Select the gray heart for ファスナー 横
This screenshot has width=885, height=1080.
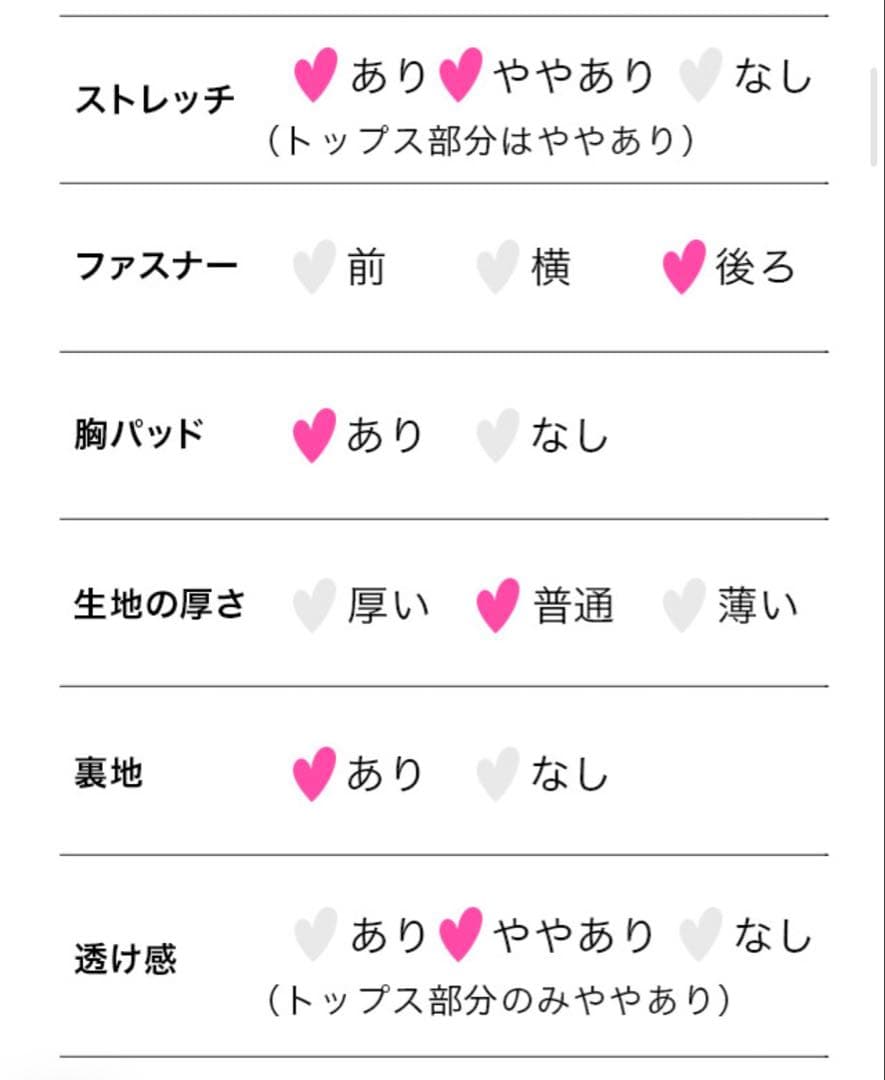coord(497,267)
